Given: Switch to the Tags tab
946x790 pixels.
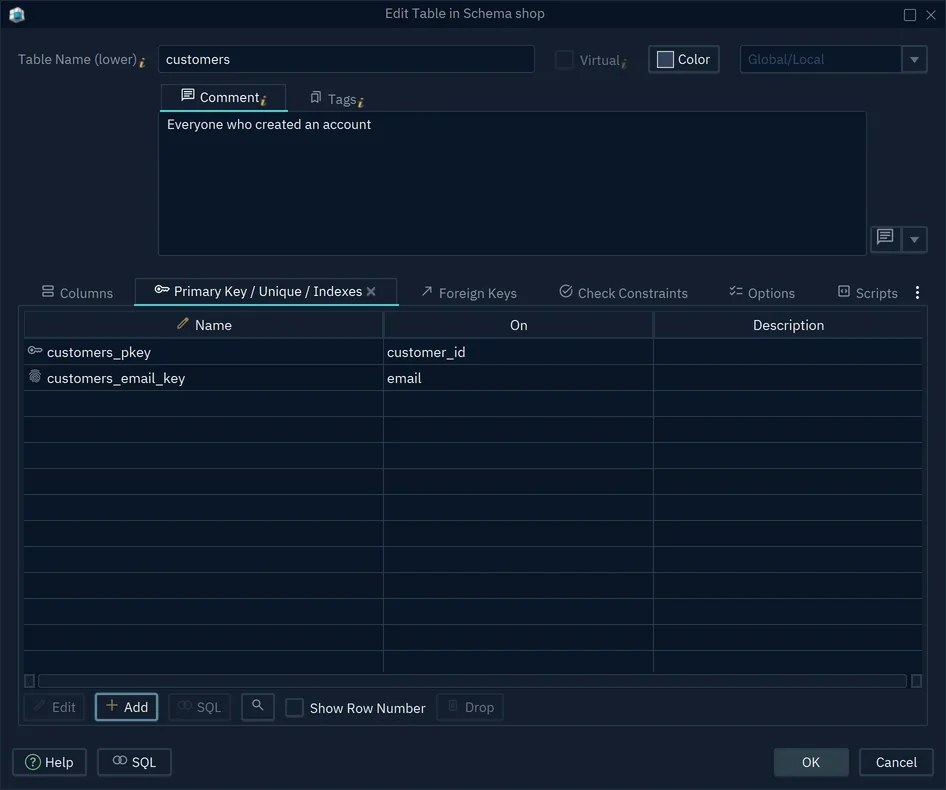Looking at the screenshot, I should (x=337, y=99).
